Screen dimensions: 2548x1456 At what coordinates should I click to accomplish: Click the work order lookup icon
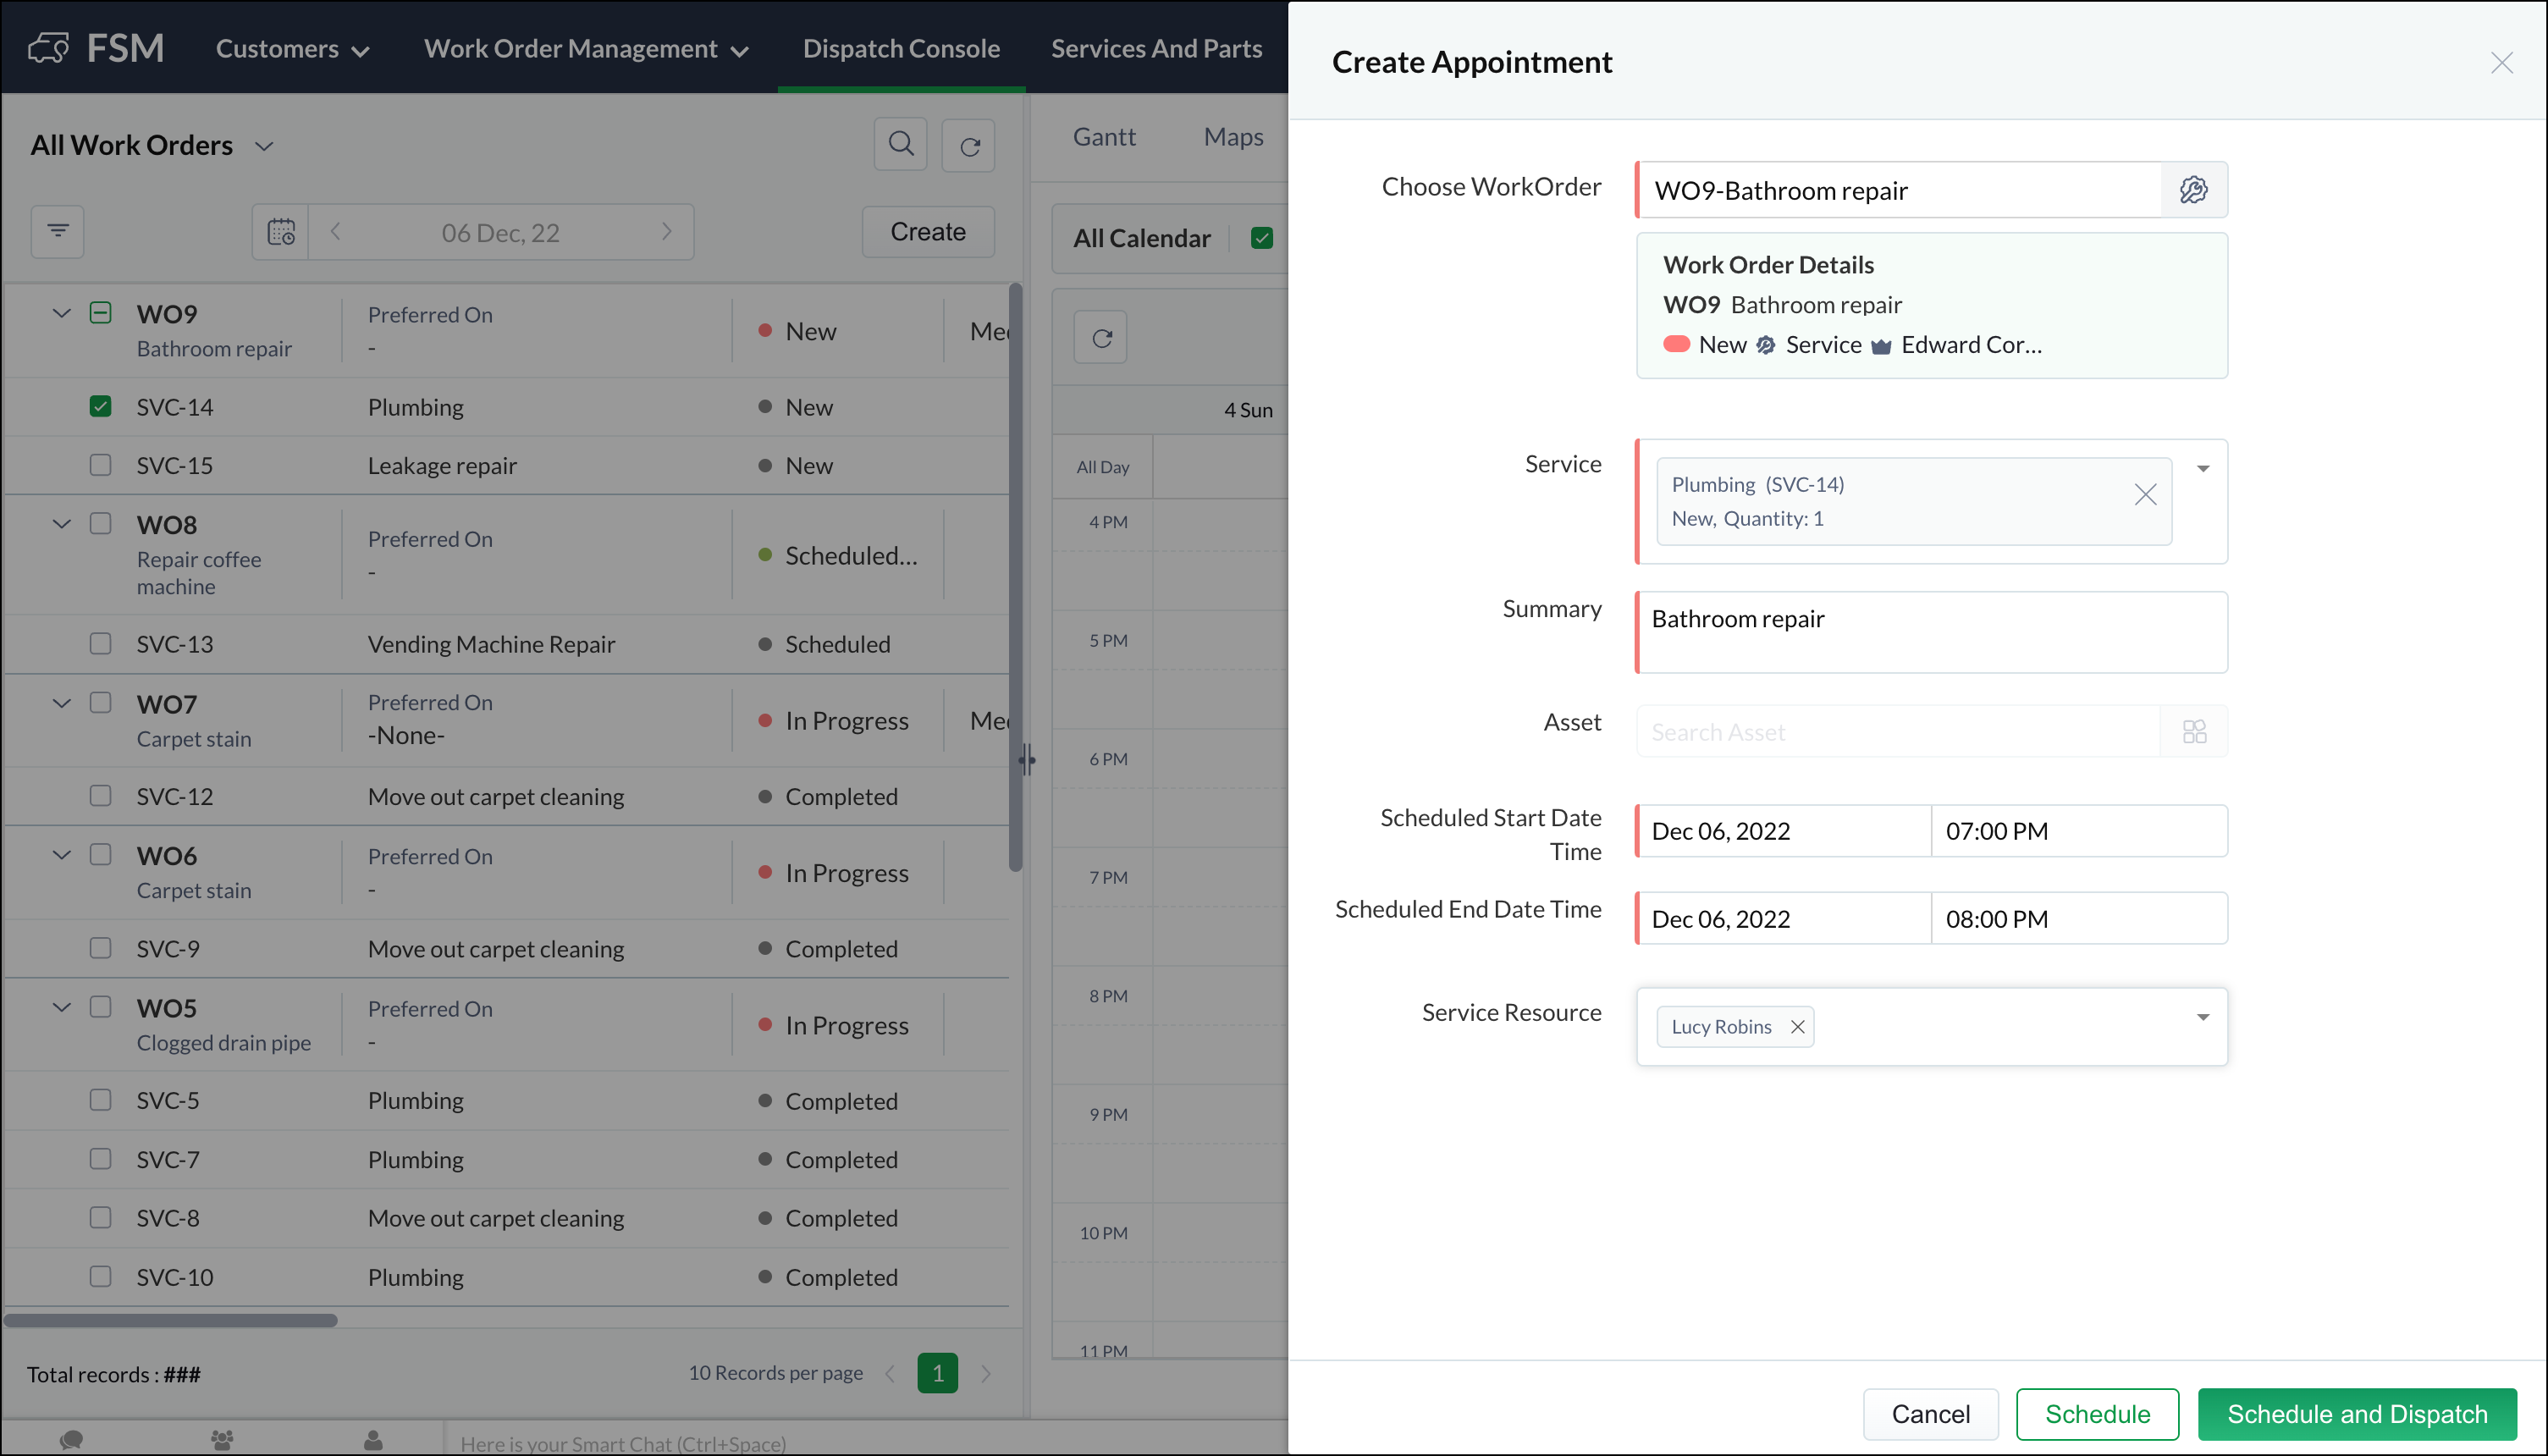[2193, 190]
